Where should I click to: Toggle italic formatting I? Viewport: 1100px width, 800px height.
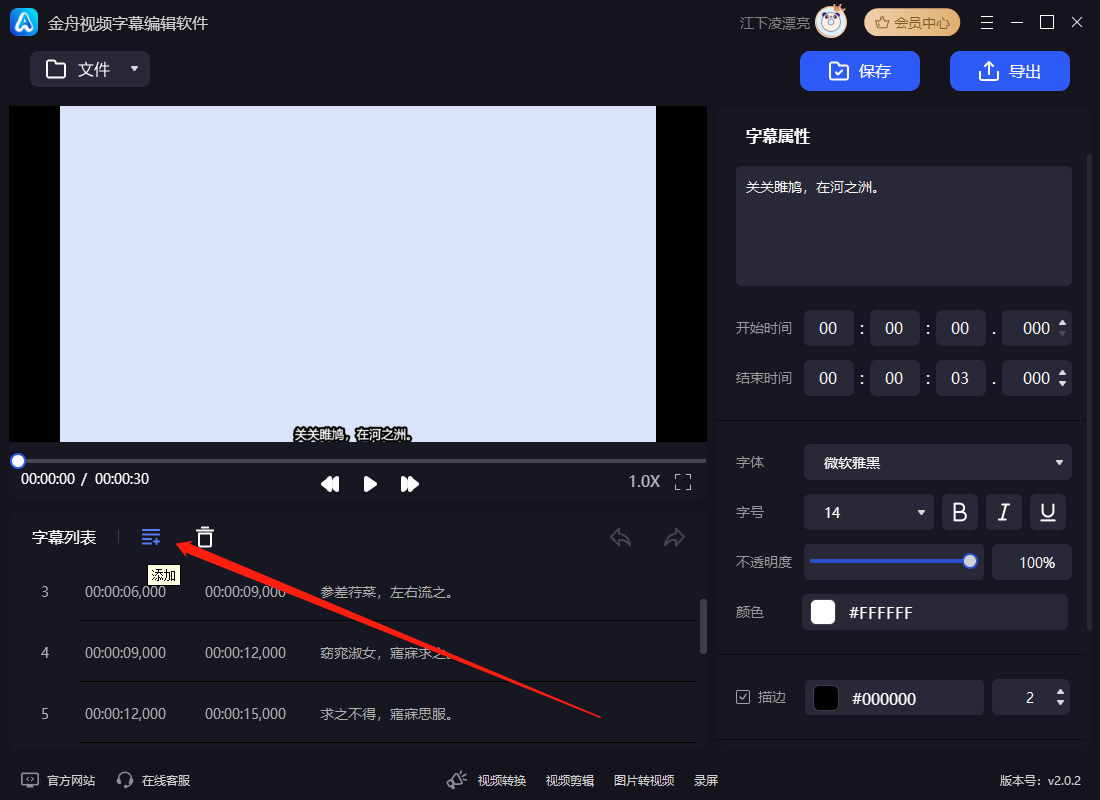tap(1004, 512)
